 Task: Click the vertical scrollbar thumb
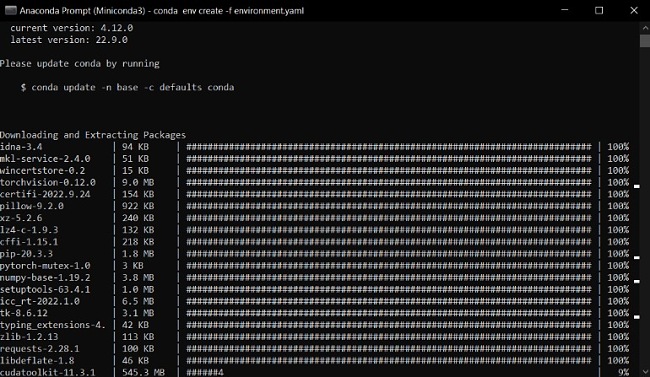click(x=645, y=41)
